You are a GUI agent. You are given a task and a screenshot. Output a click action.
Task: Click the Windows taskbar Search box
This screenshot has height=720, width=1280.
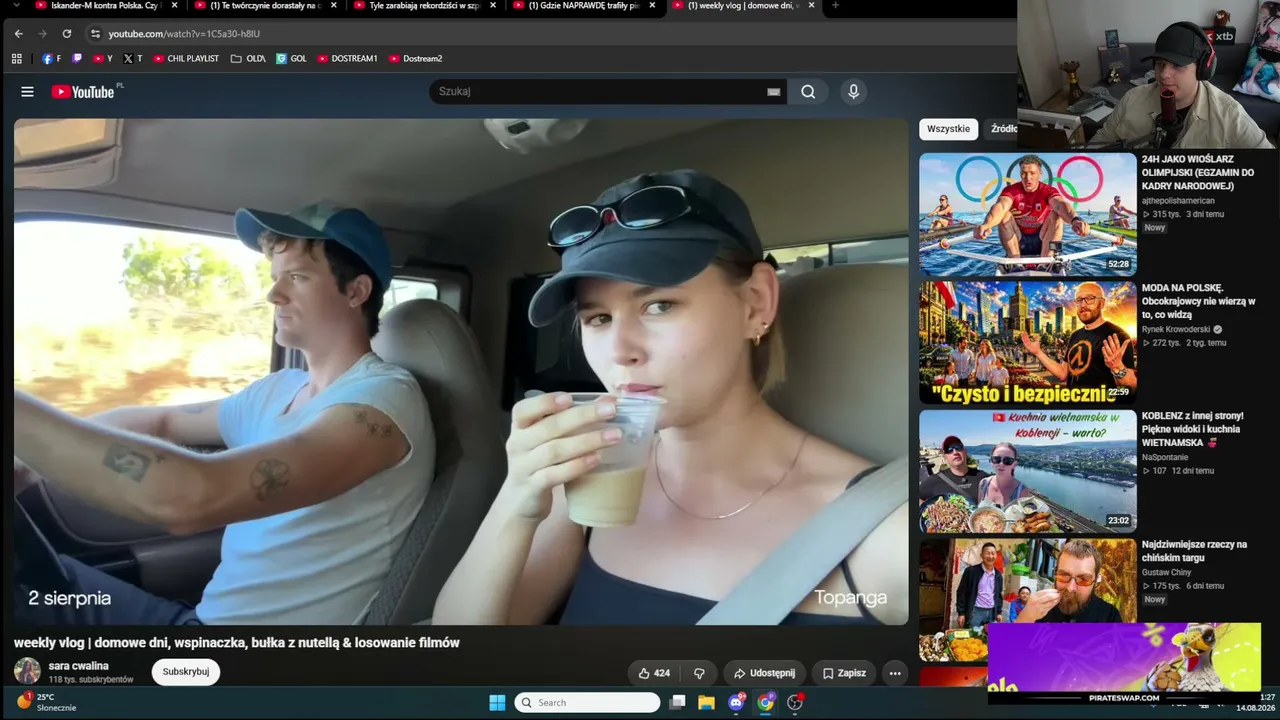point(587,703)
